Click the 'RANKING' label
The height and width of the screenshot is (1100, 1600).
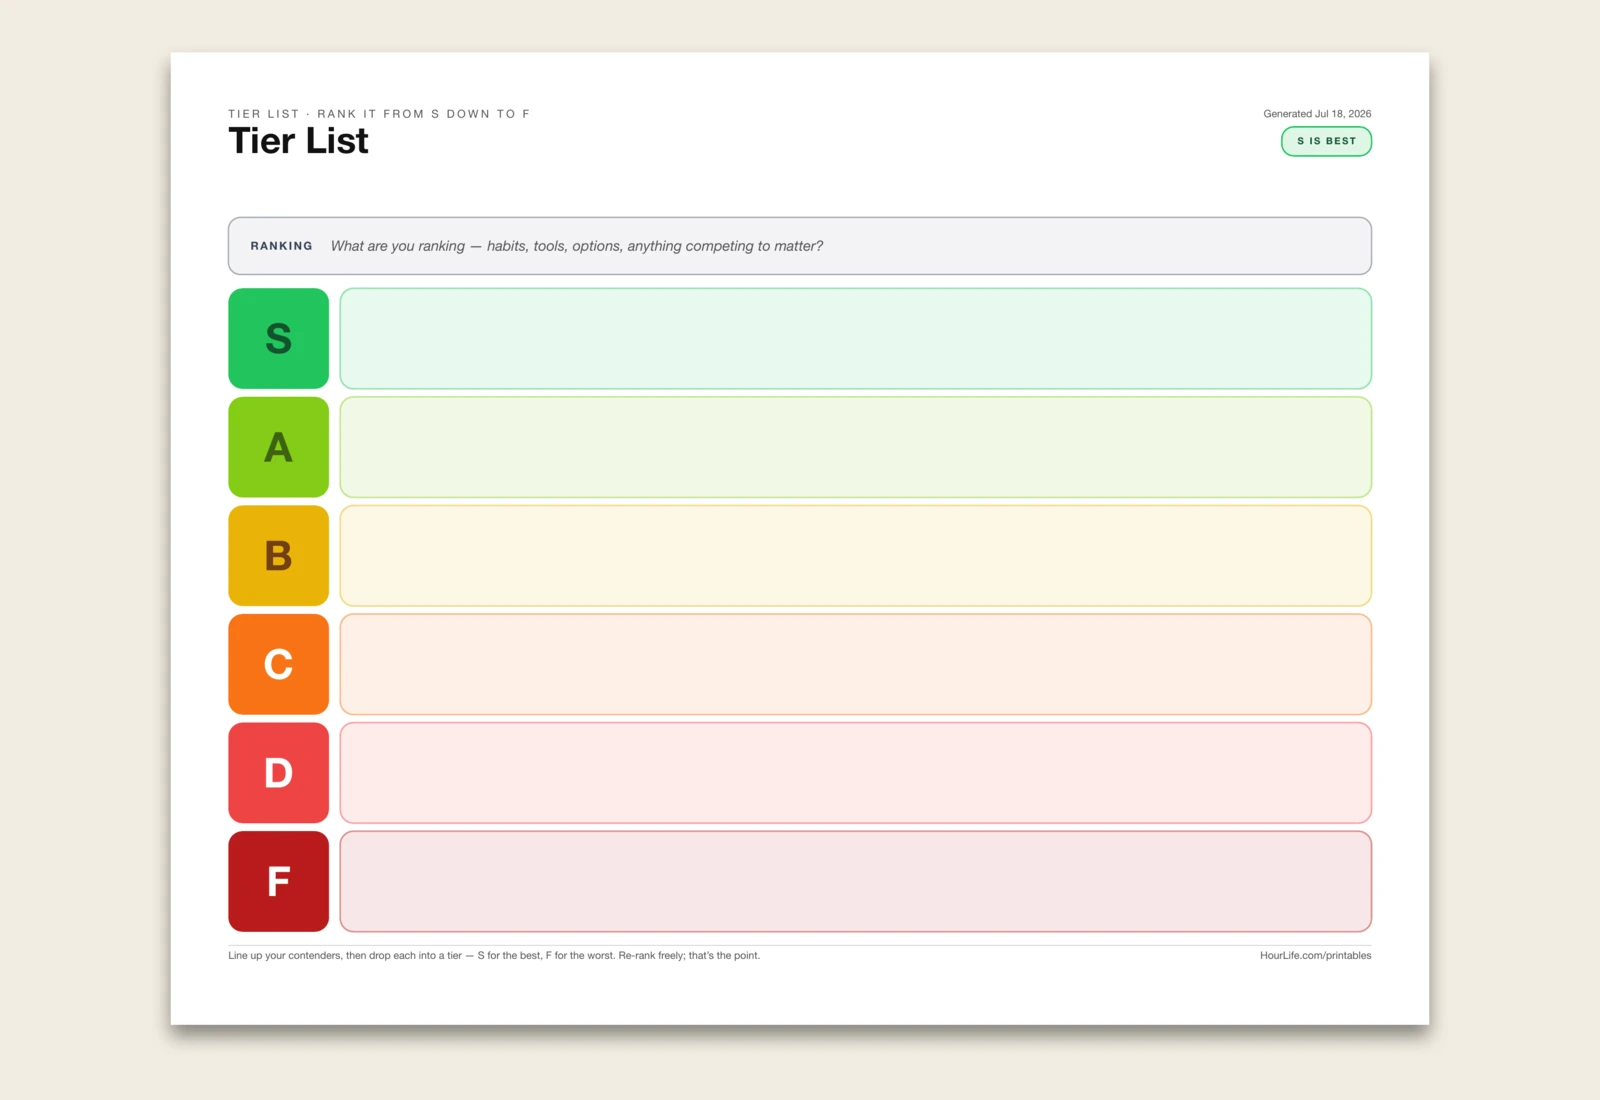[281, 246]
